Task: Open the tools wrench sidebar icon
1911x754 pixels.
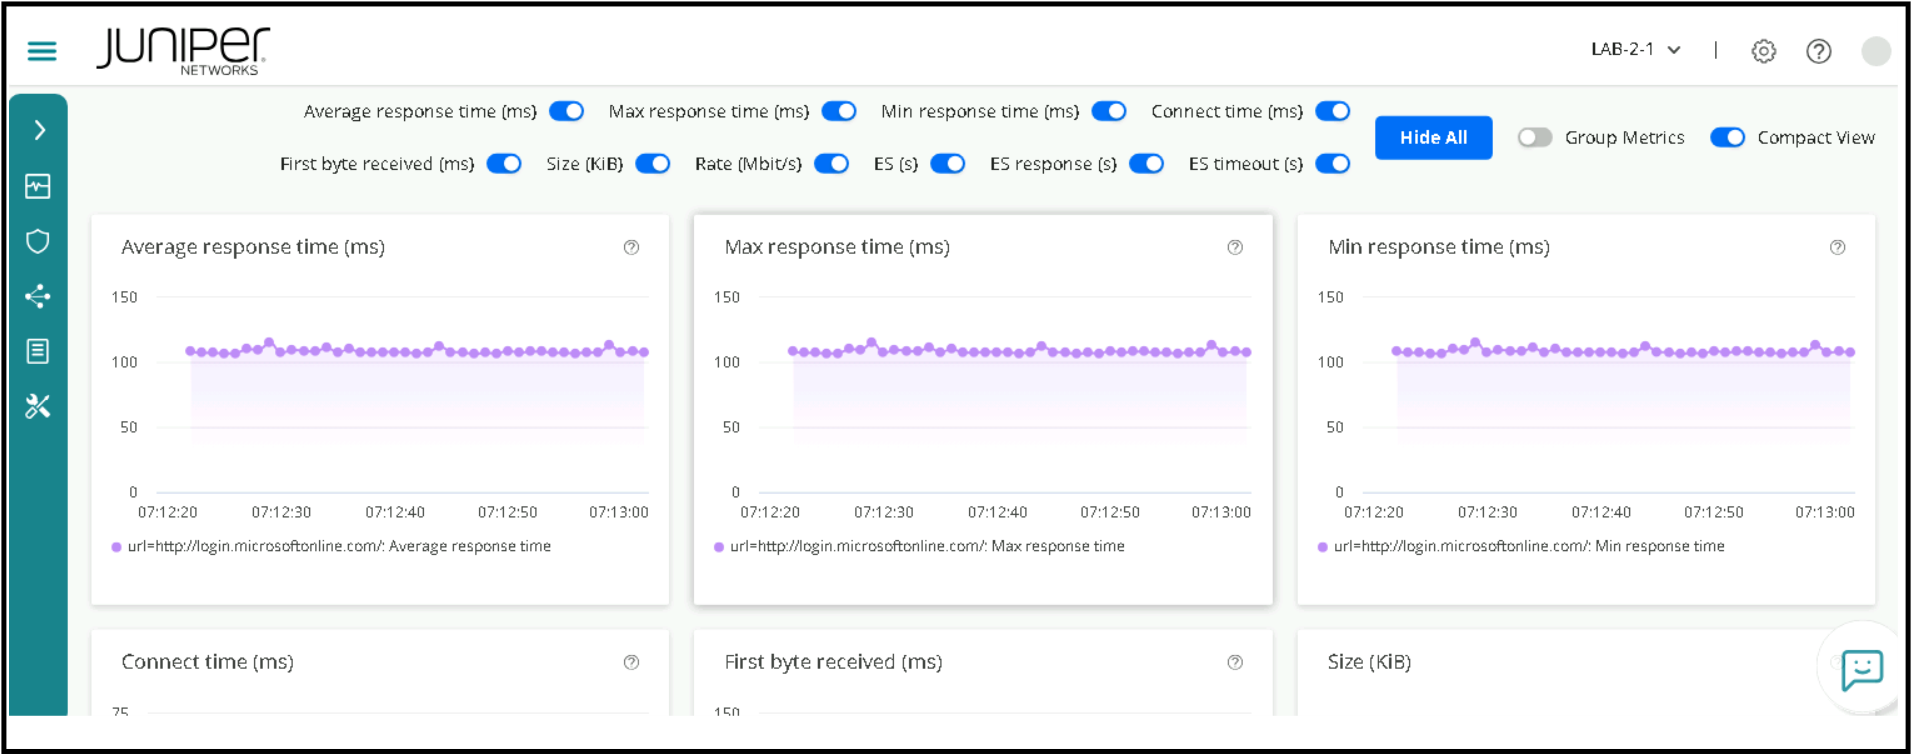Action: (38, 406)
